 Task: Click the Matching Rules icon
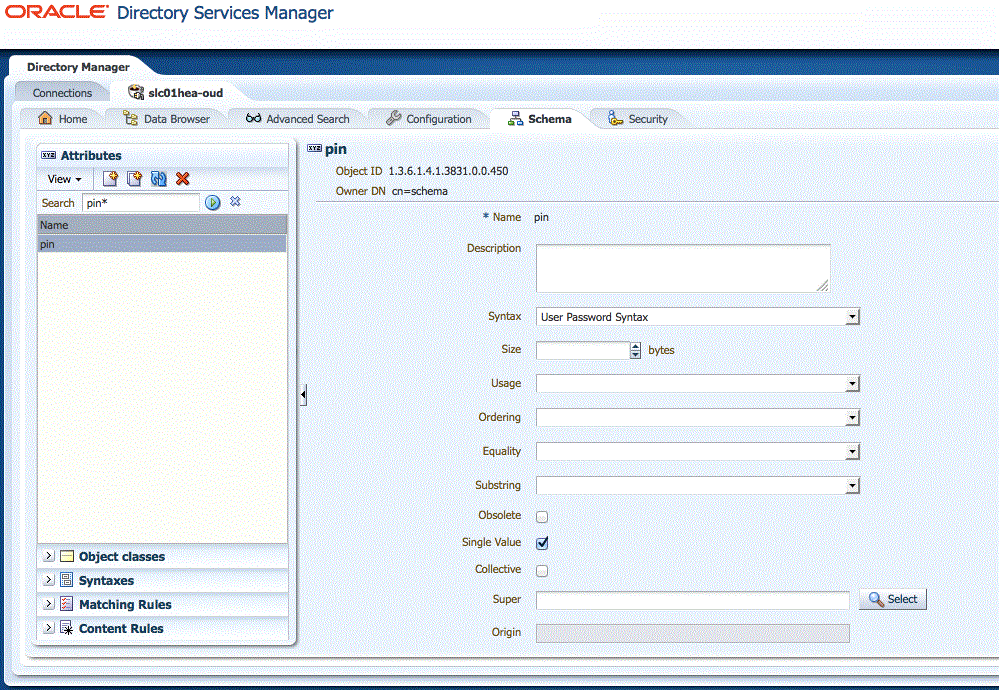coord(67,604)
